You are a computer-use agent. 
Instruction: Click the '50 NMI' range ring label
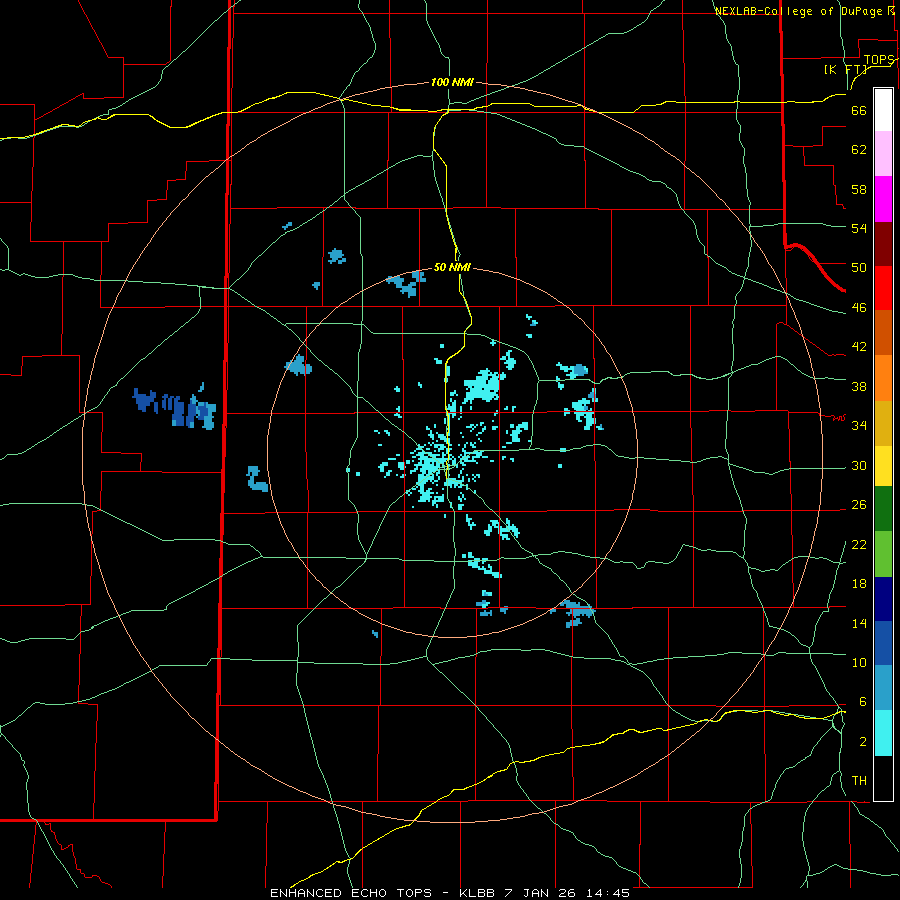(452, 267)
